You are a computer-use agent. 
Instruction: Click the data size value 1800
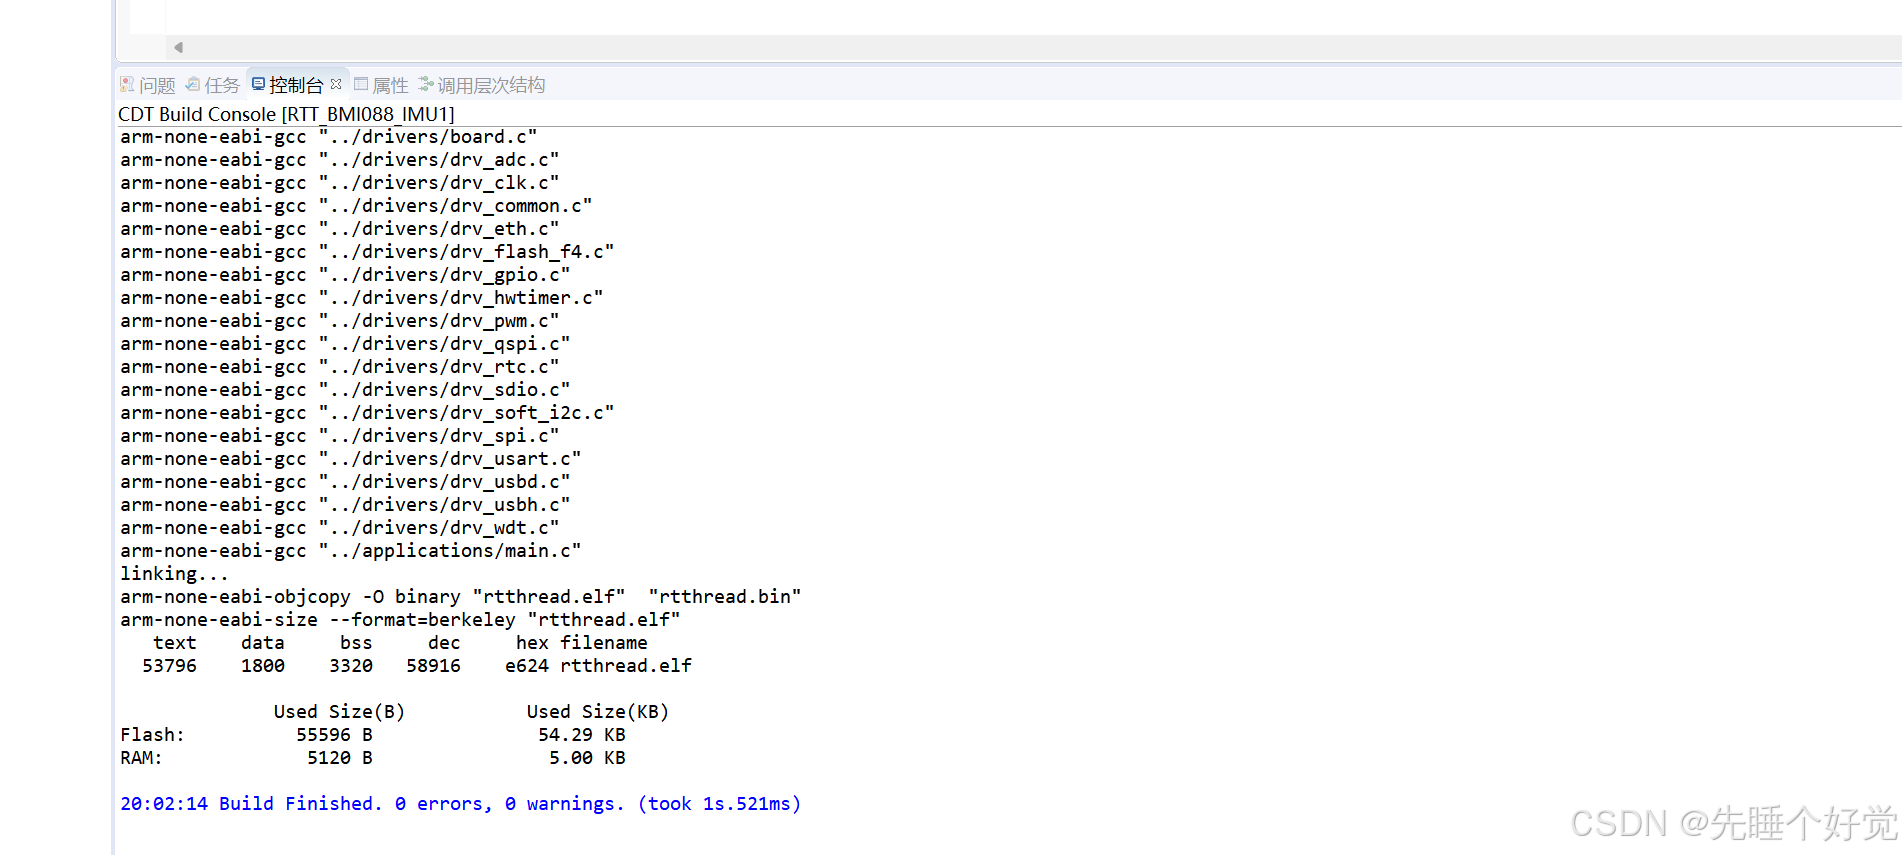[x=262, y=666]
